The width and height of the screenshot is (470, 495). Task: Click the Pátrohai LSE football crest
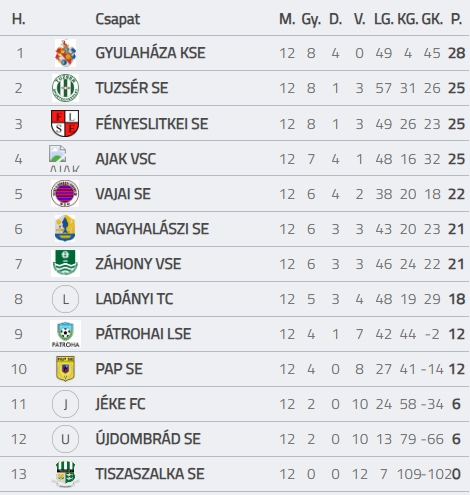tap(65, 334)
